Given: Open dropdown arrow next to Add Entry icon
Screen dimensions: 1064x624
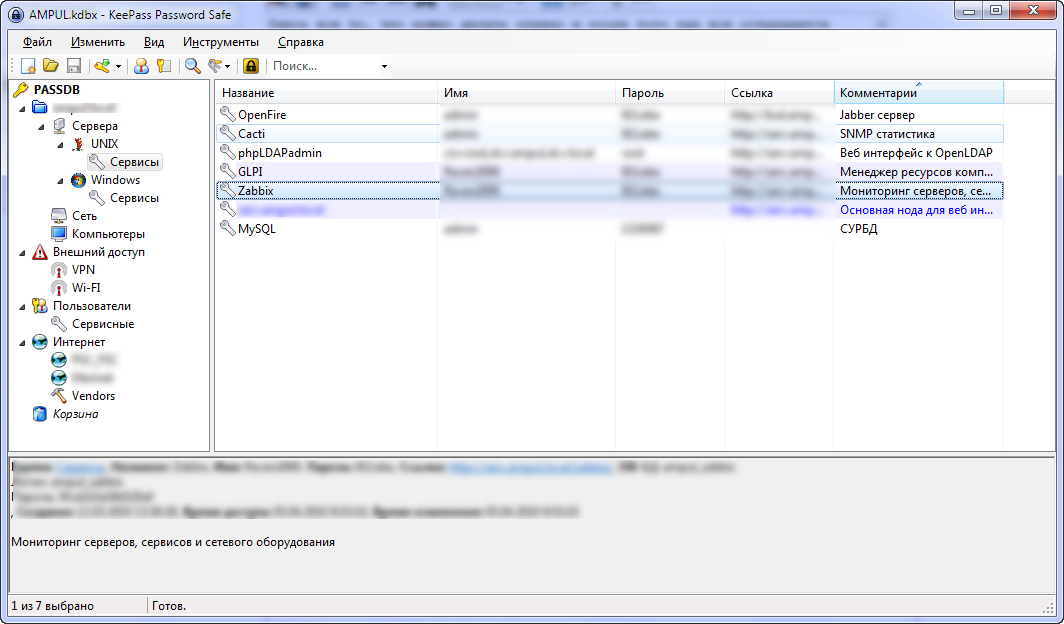Looking at the screenshot, I should click(118, 67).
